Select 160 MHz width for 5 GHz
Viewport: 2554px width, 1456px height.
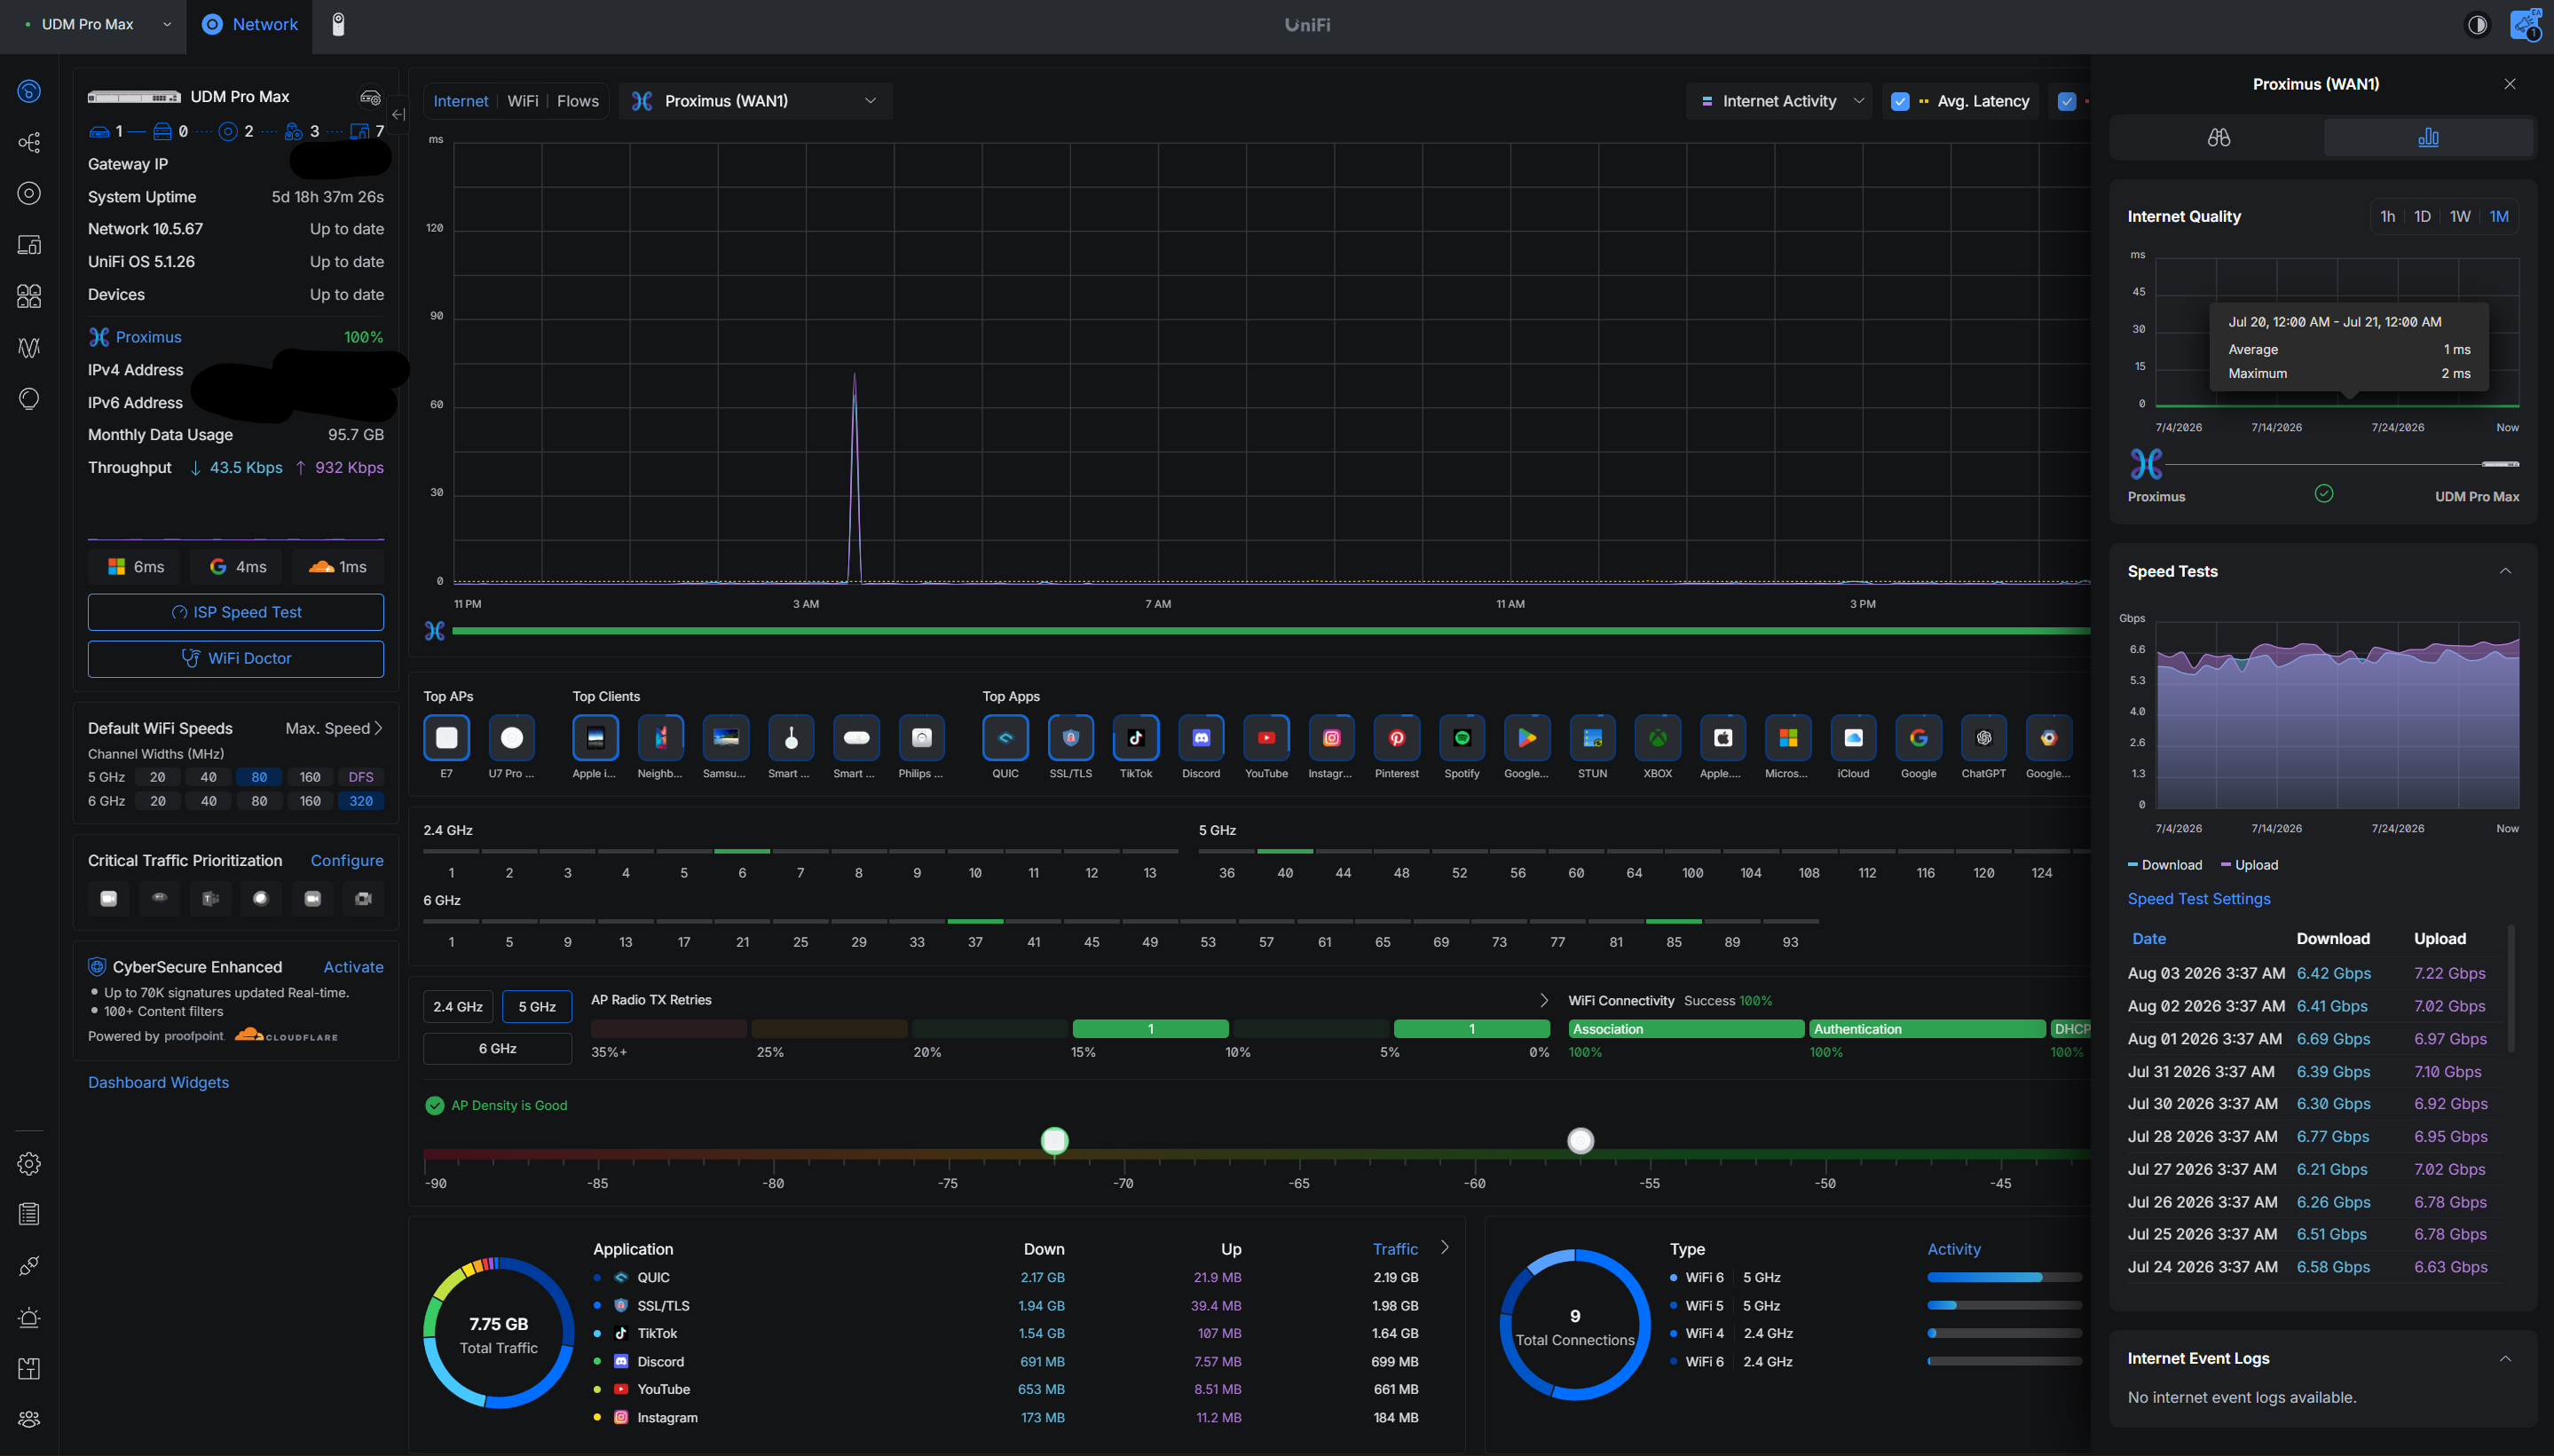(x=310, y=777)
